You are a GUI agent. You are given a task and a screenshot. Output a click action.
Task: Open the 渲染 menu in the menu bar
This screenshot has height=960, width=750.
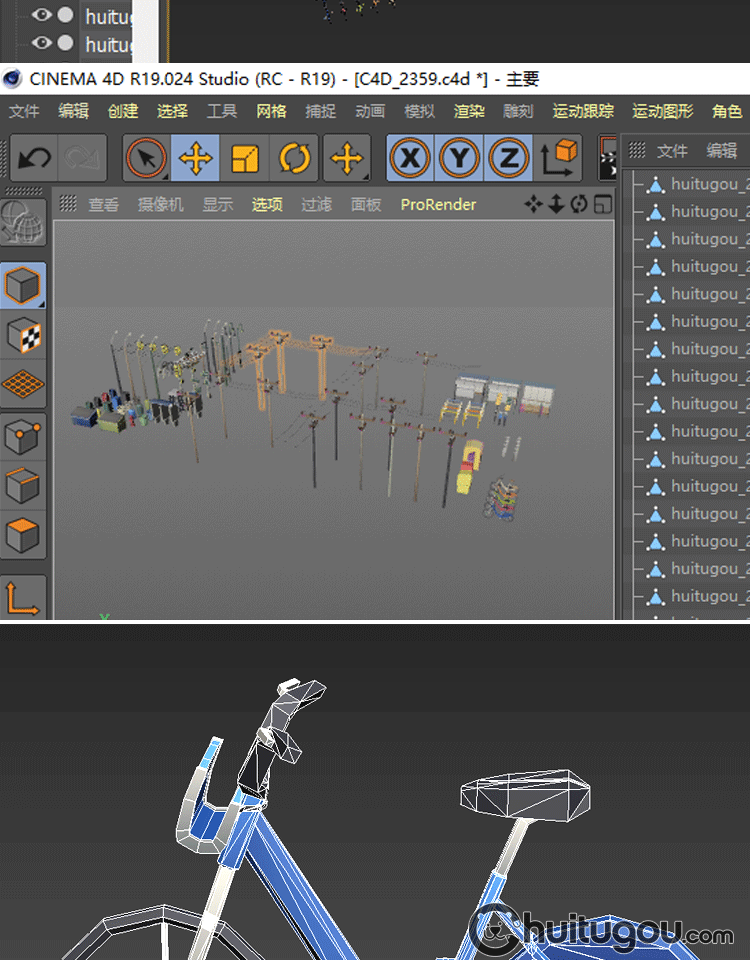pyautogui.click(x=469, y=111)
